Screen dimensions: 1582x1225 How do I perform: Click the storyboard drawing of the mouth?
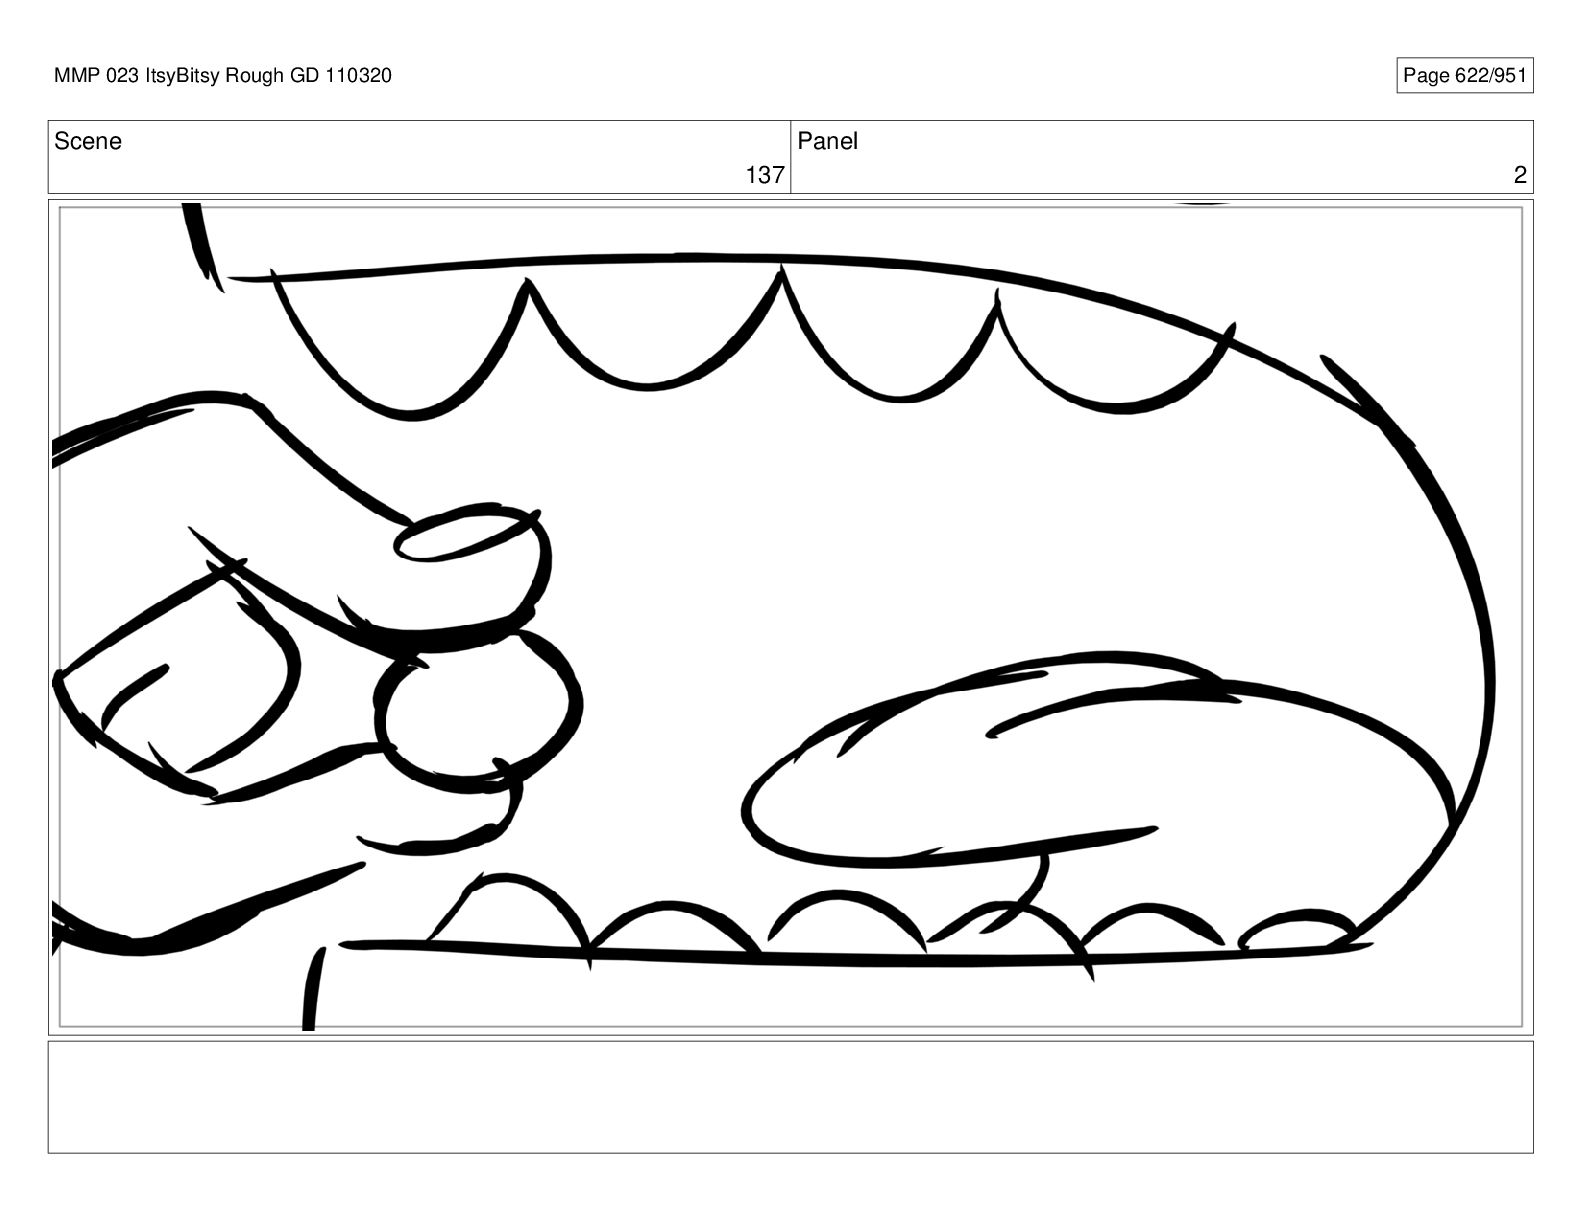pos(790,616)
